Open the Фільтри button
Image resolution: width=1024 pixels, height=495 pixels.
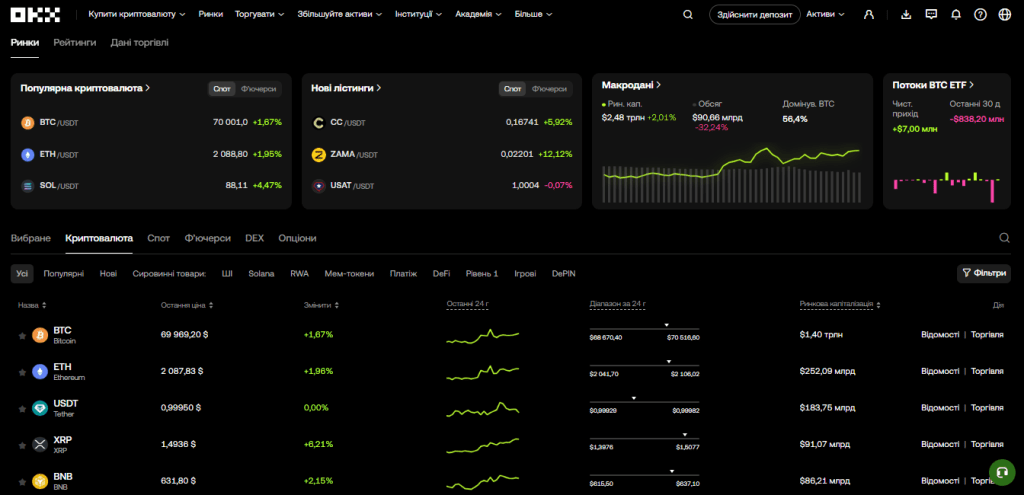click(984, 274)
